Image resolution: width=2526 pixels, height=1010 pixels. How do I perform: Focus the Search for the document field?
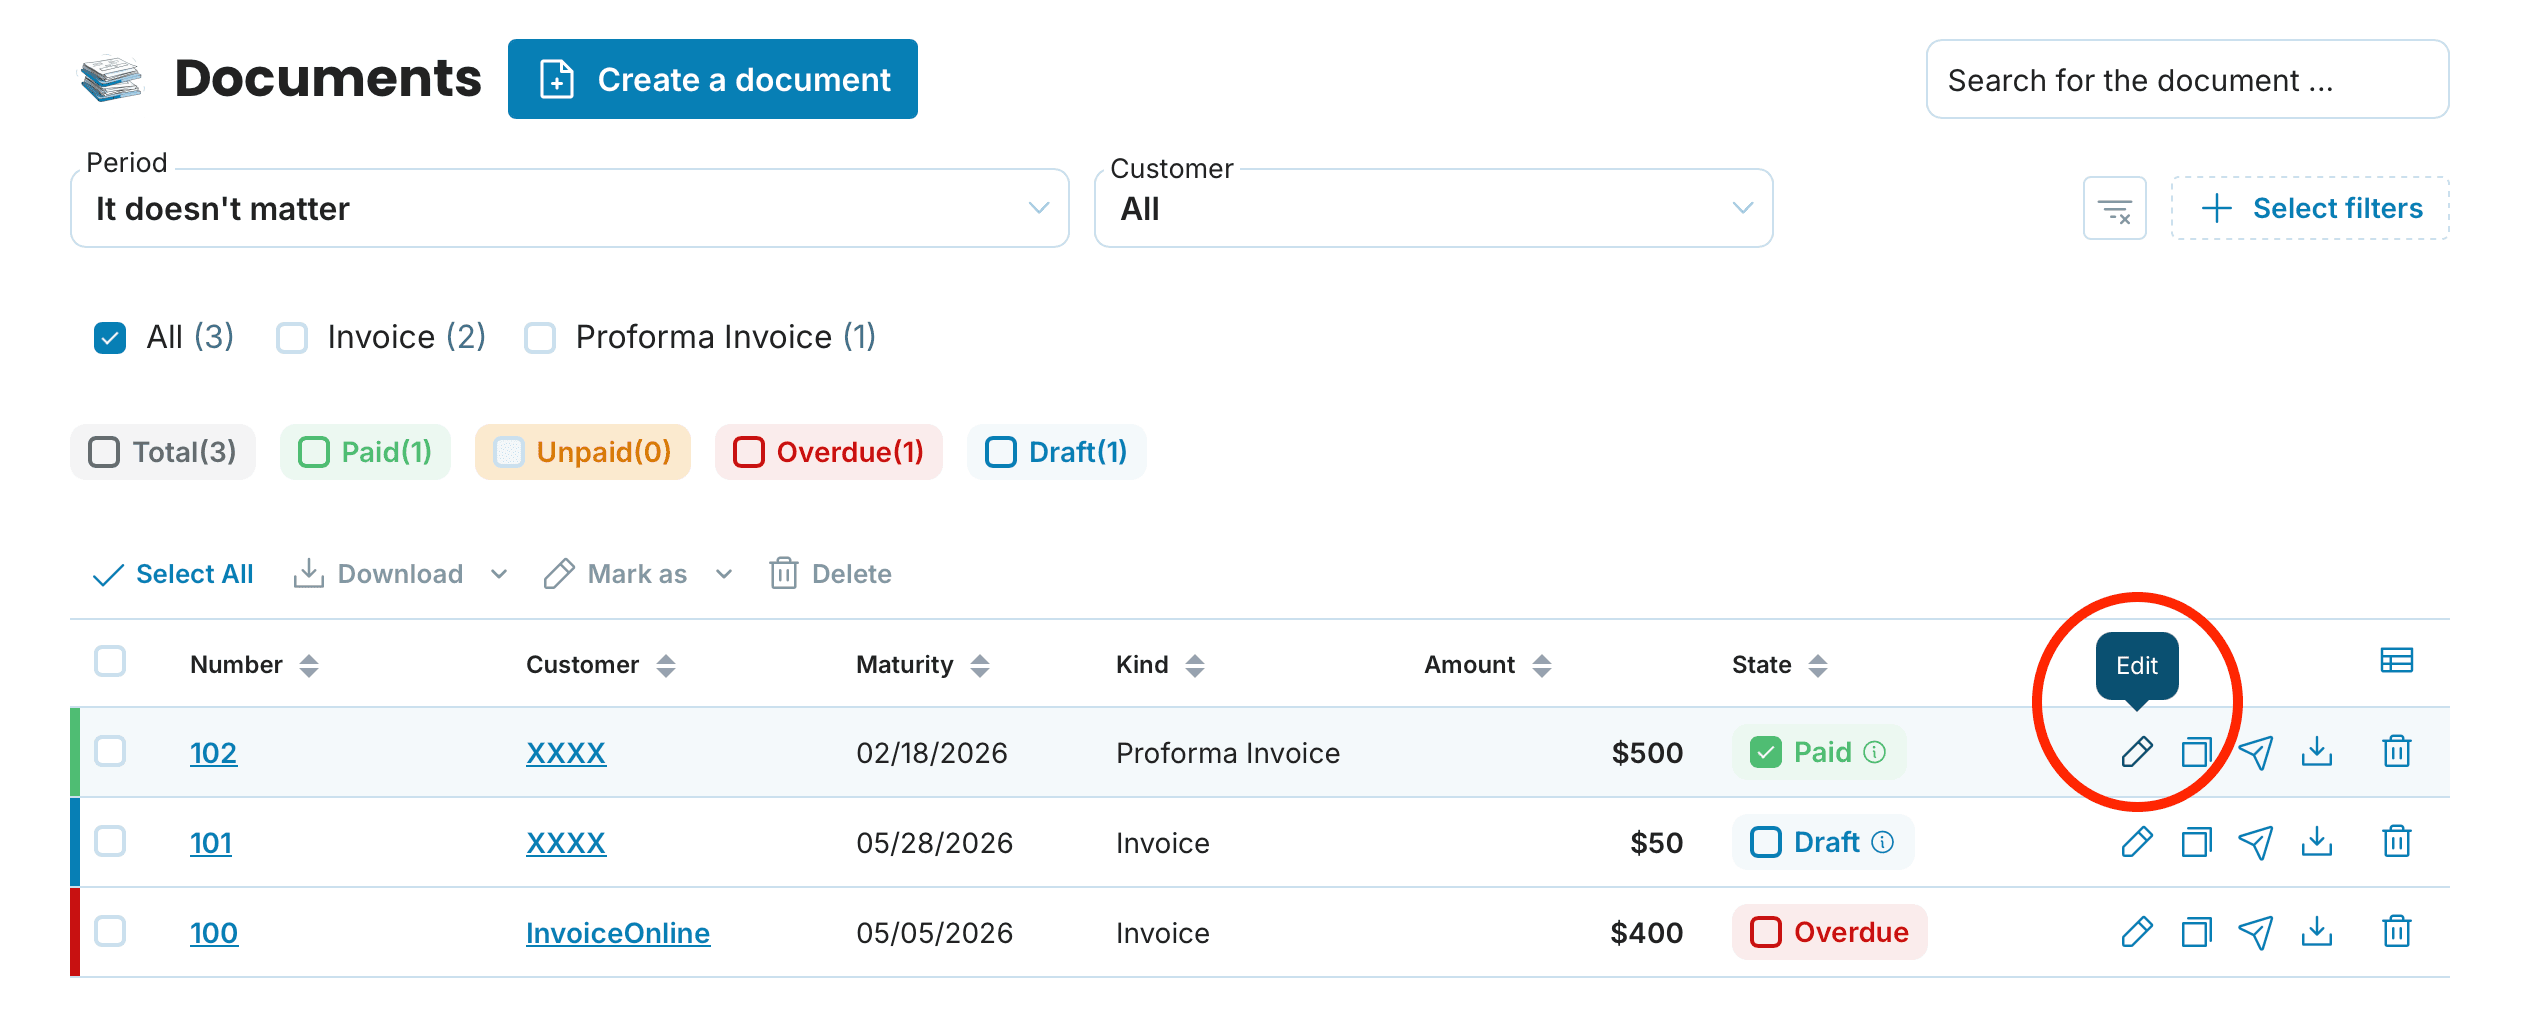2187,79
